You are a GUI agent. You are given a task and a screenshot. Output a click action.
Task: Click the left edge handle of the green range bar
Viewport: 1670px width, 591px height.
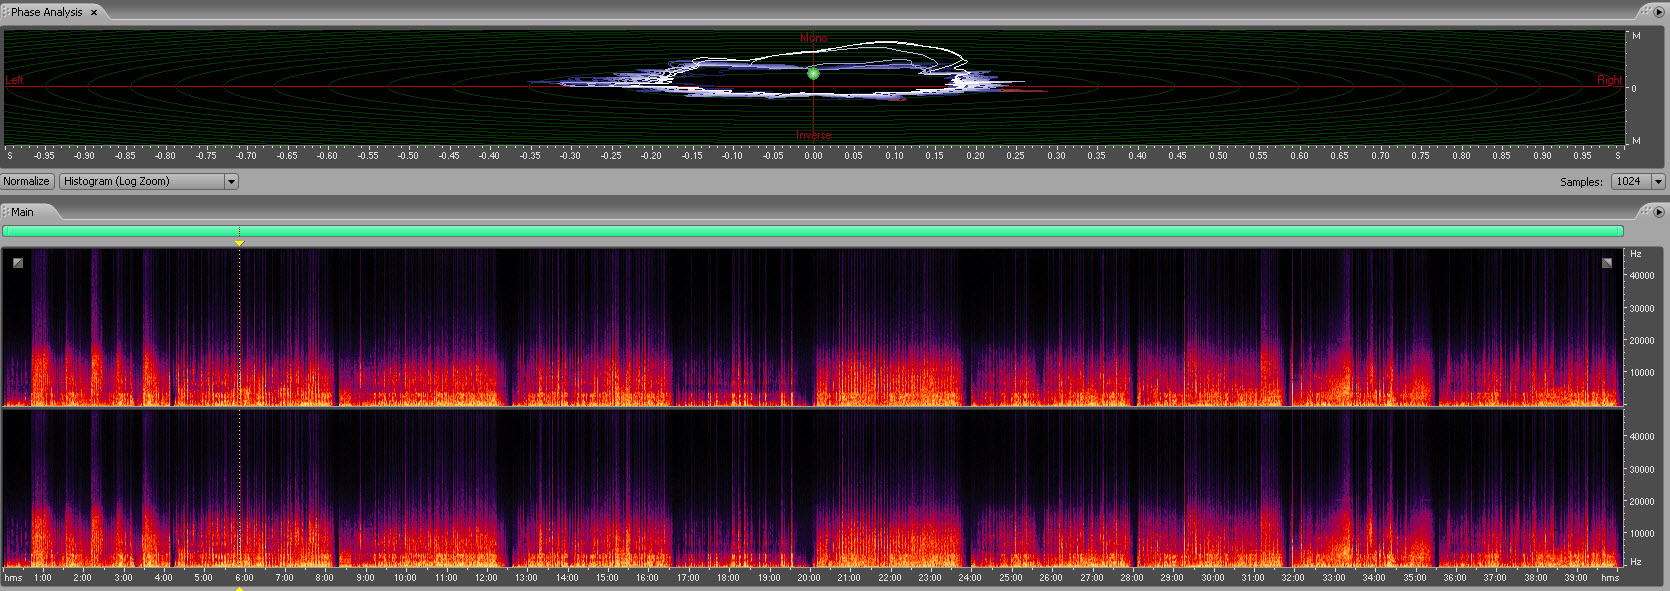[5, 231]
